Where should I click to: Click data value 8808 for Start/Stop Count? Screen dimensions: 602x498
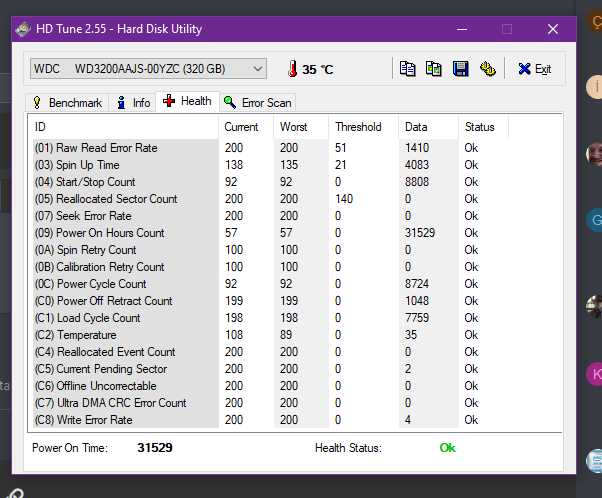pyautogui.click(x=417, y=182)
